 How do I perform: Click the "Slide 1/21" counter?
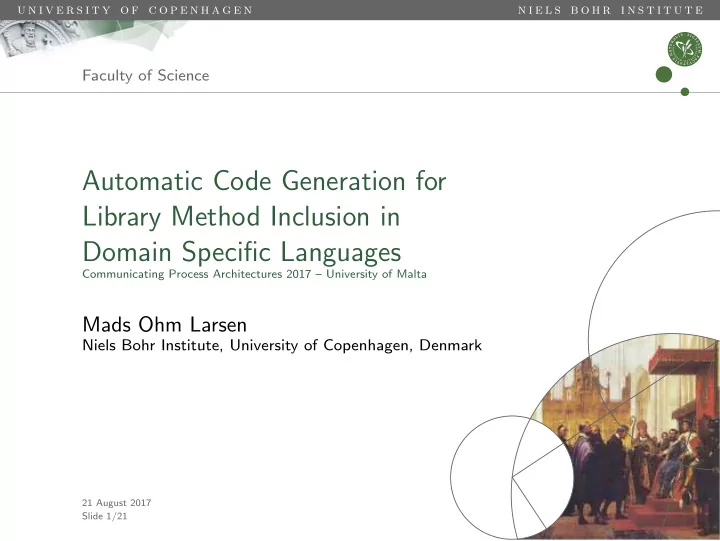104,516
